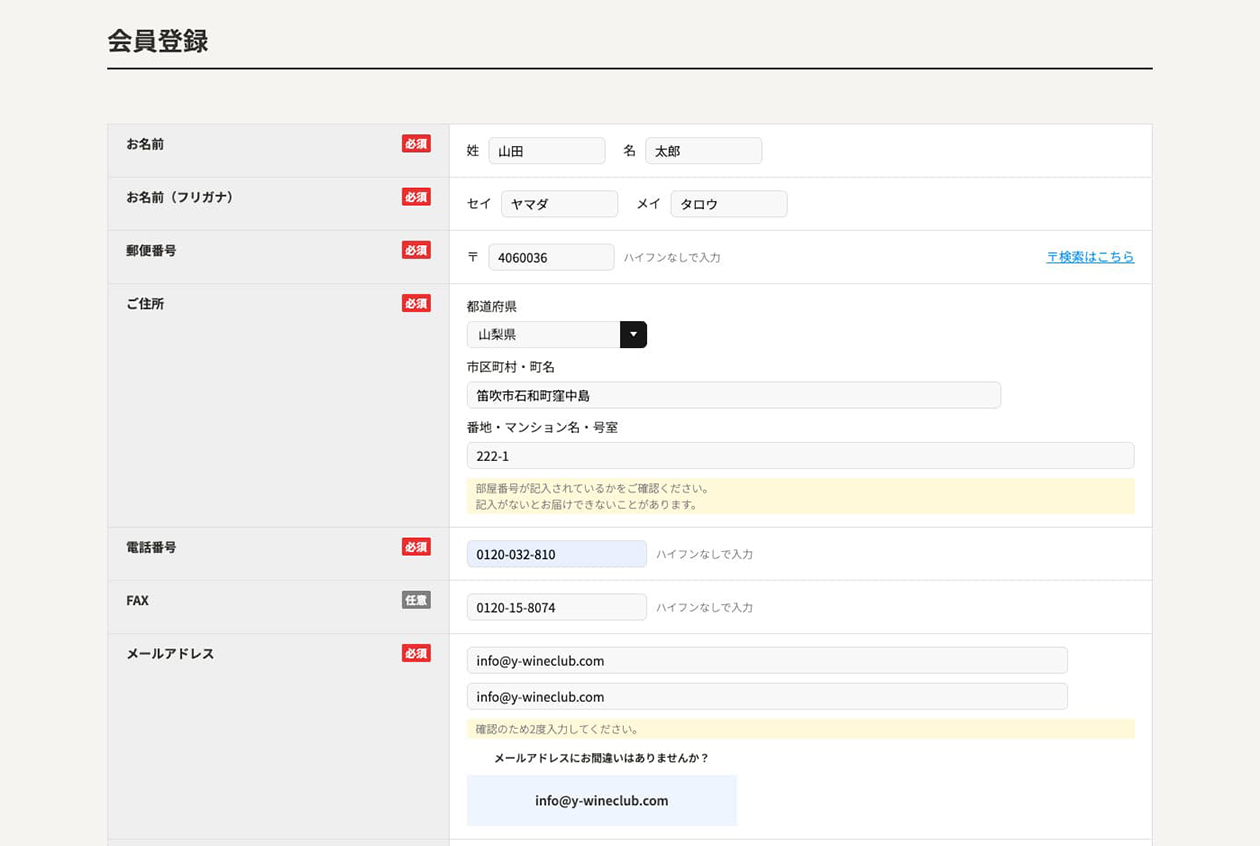Click the 姓 field containing 山田

547,151
